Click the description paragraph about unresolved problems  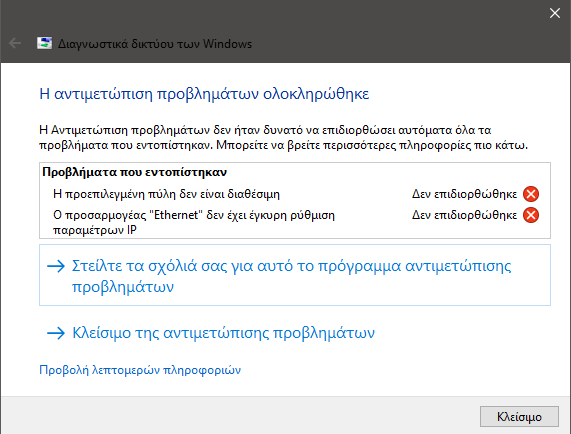[283, 138]
